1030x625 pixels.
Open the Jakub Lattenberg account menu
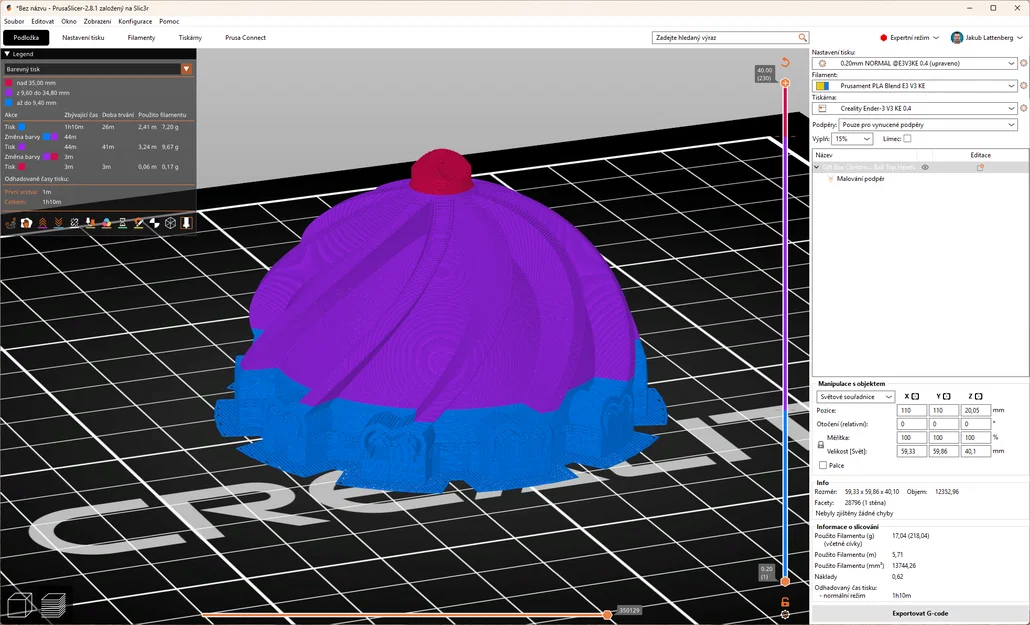[987, 37]
